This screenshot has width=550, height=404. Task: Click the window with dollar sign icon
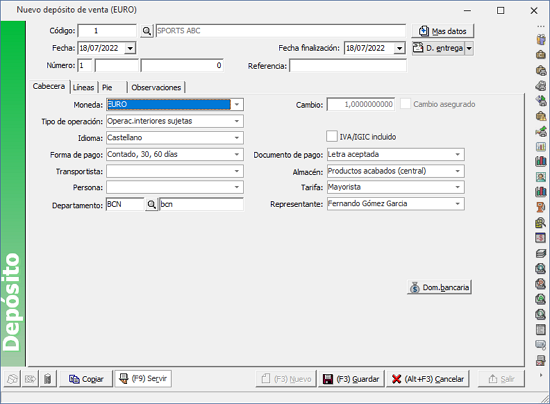click(541, 238)
